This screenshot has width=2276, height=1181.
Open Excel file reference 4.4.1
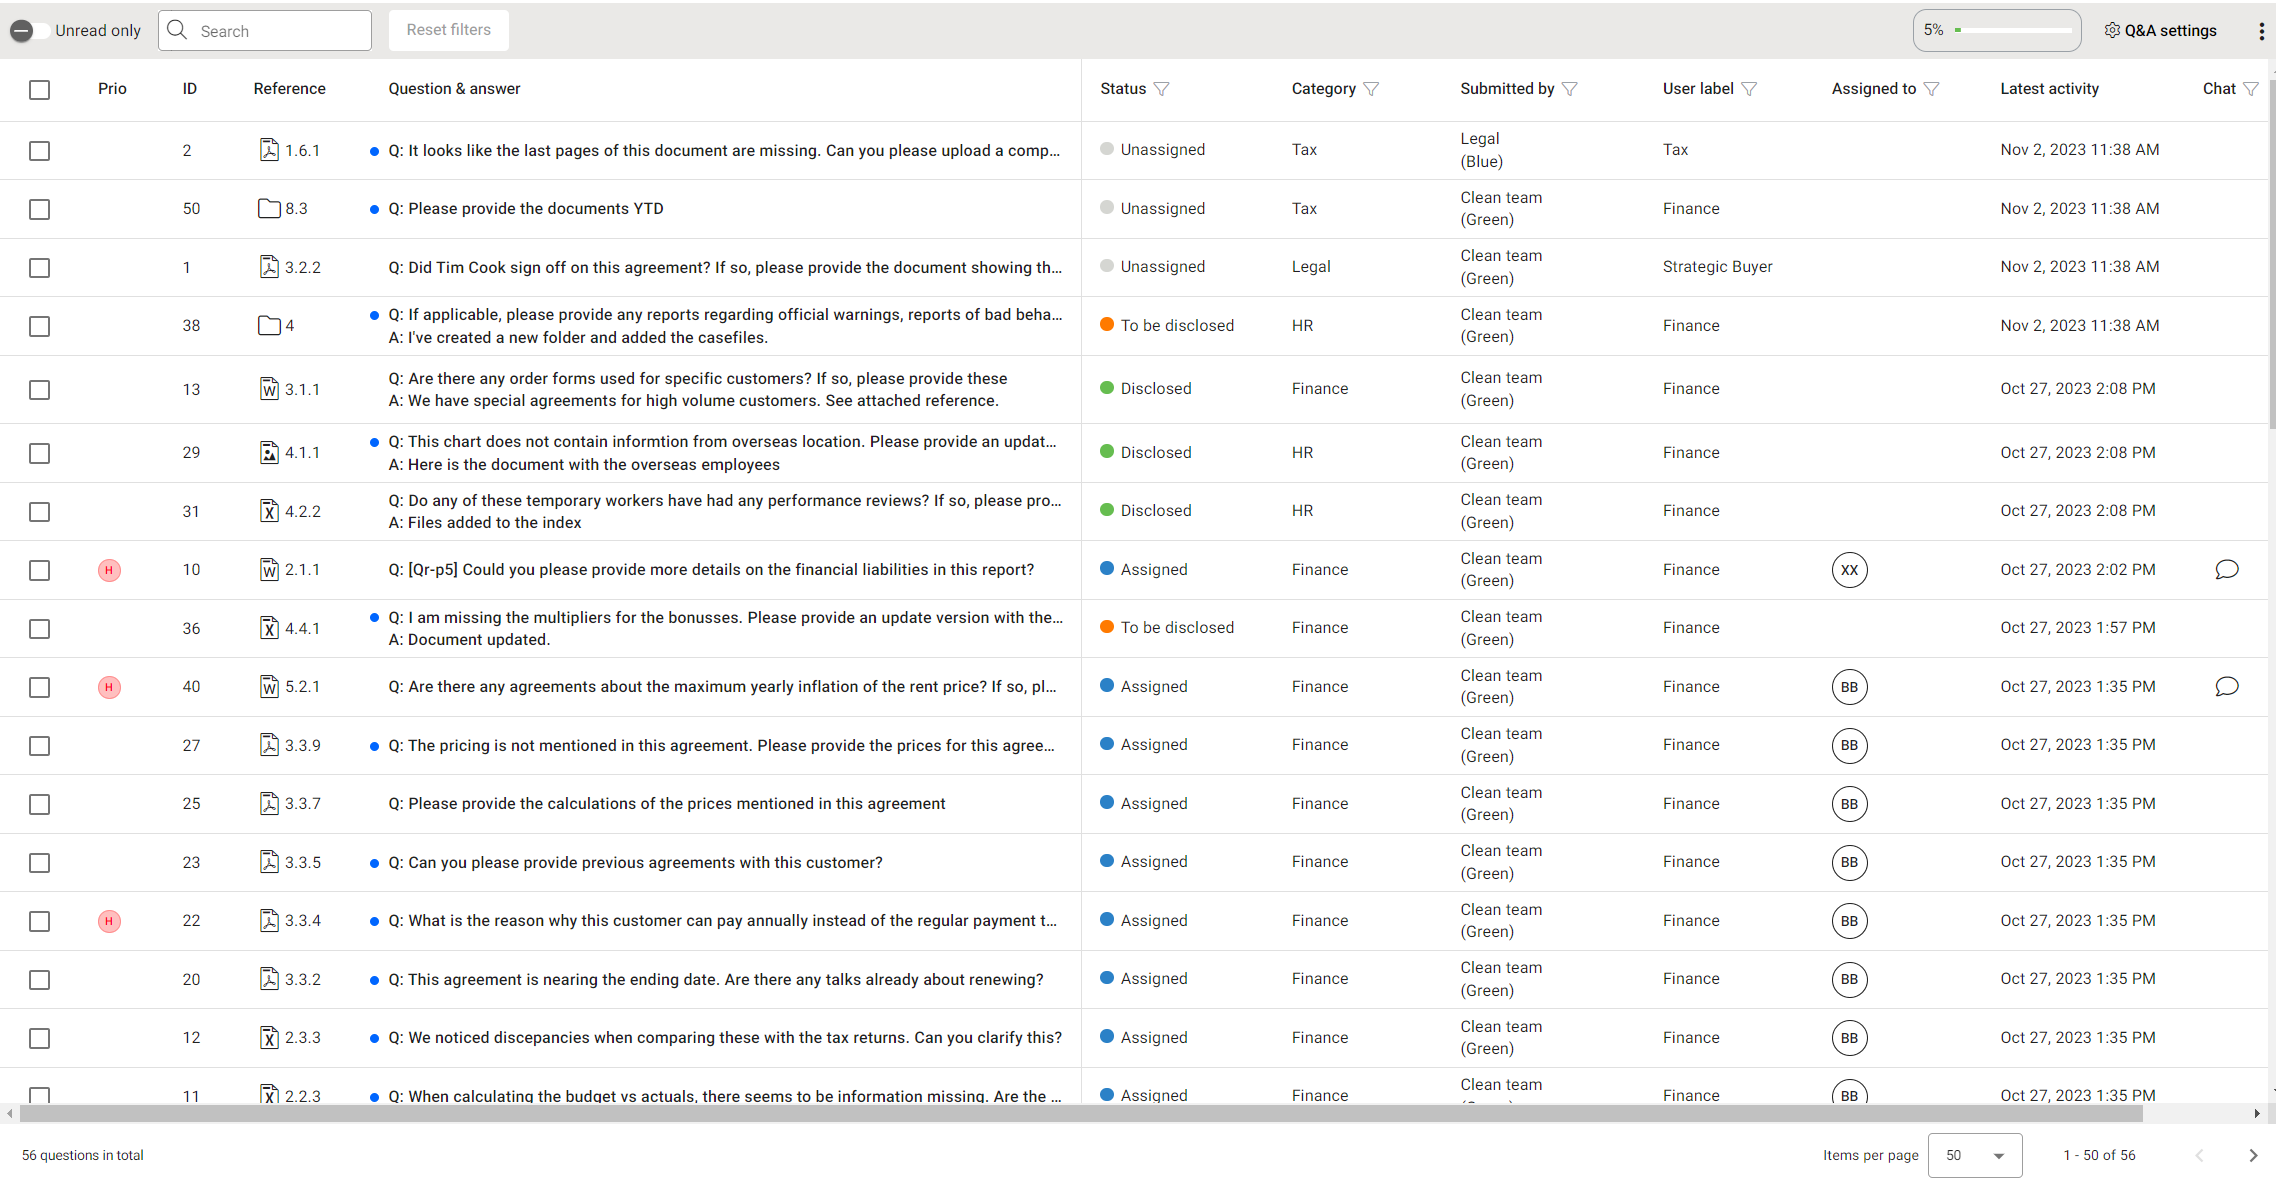(289, 628)
